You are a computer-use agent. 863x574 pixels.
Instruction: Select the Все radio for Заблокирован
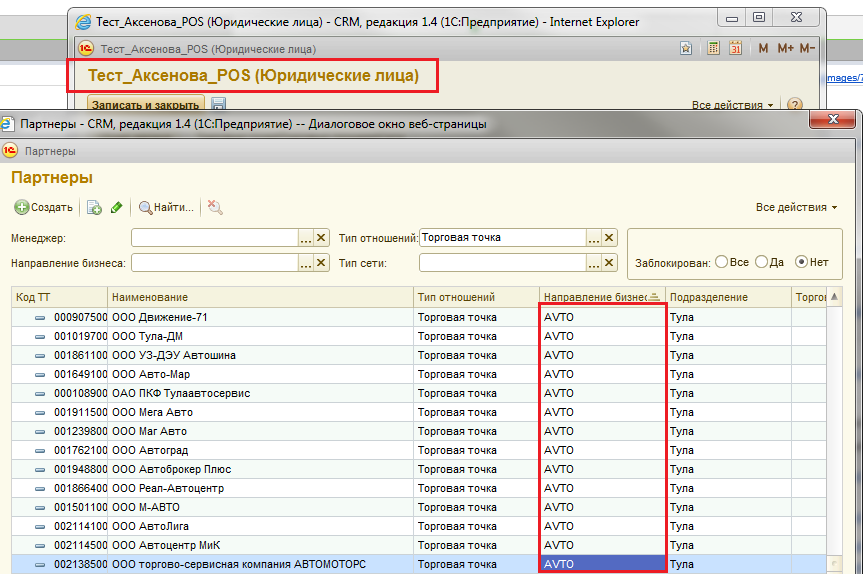(x=722, y=262)
